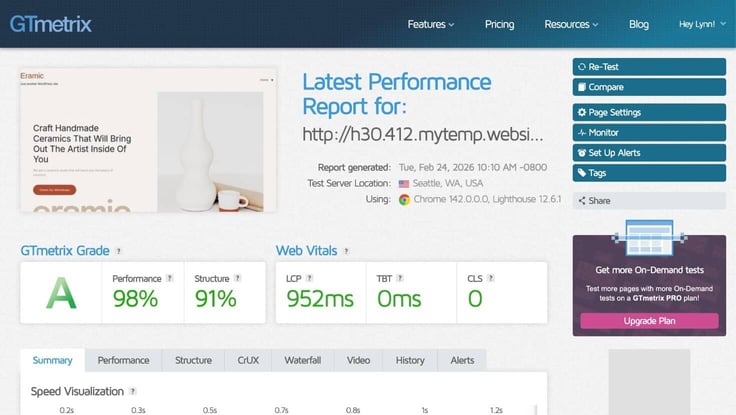This screenshot has height=415, width=736.
Task: Click the Web Vitals heading
Action: (x=307, y=251)
